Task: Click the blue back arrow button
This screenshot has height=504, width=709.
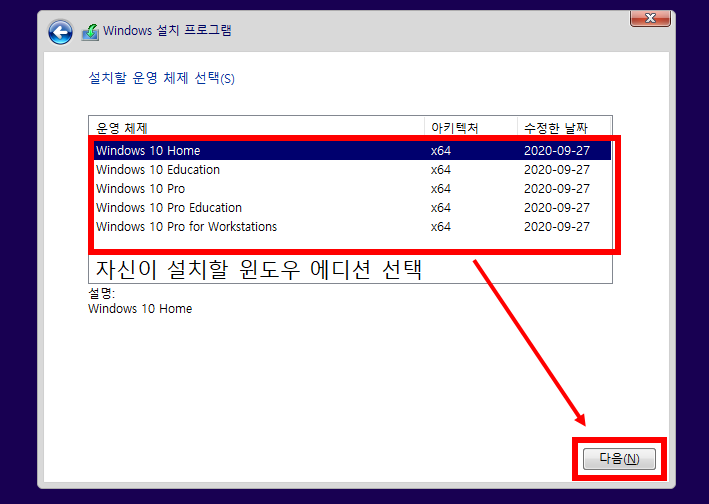Action: pos(60,33)
